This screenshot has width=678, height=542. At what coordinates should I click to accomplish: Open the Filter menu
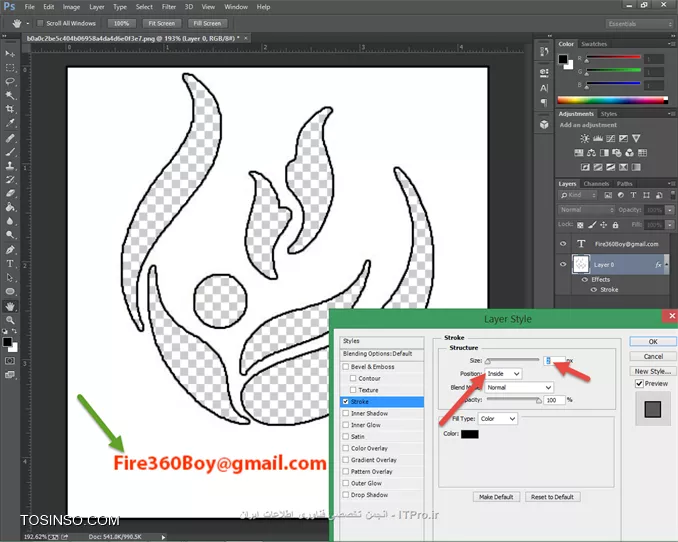click(x=169, y=7)
